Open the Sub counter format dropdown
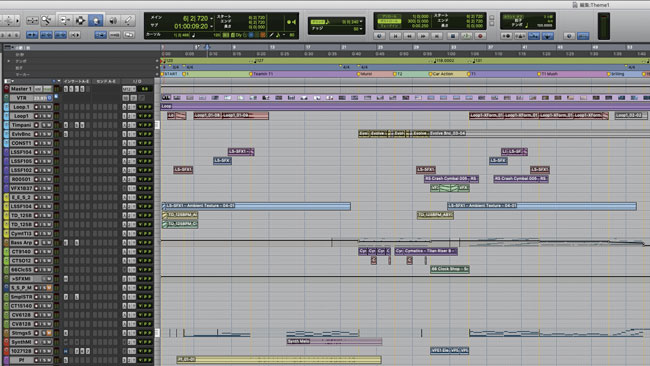 click(x=211, y=27)
